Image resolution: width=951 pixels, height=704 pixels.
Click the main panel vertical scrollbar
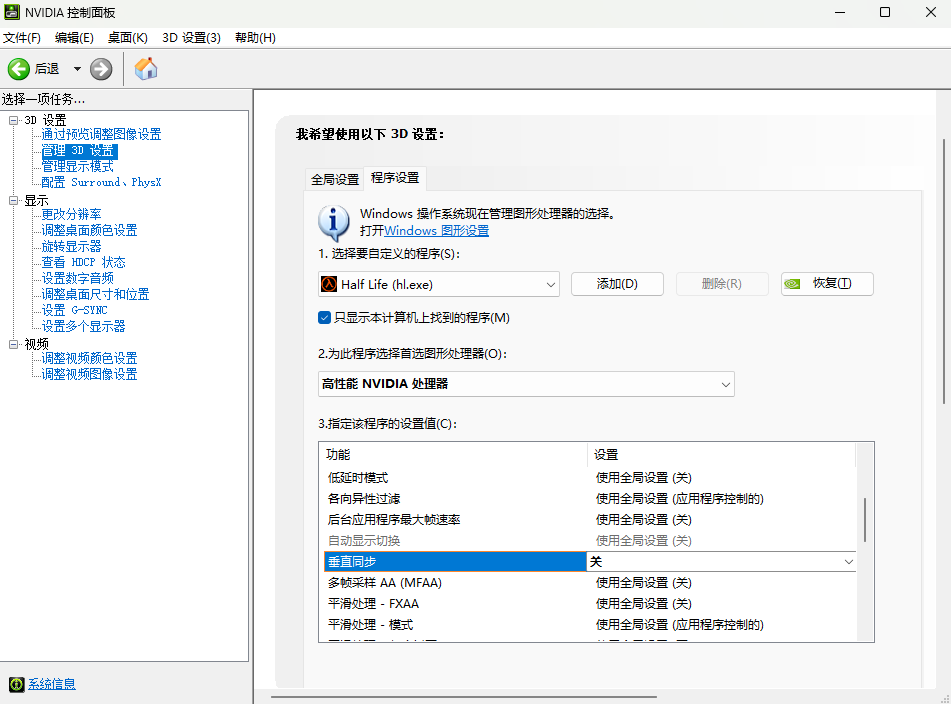pos(944,272)
